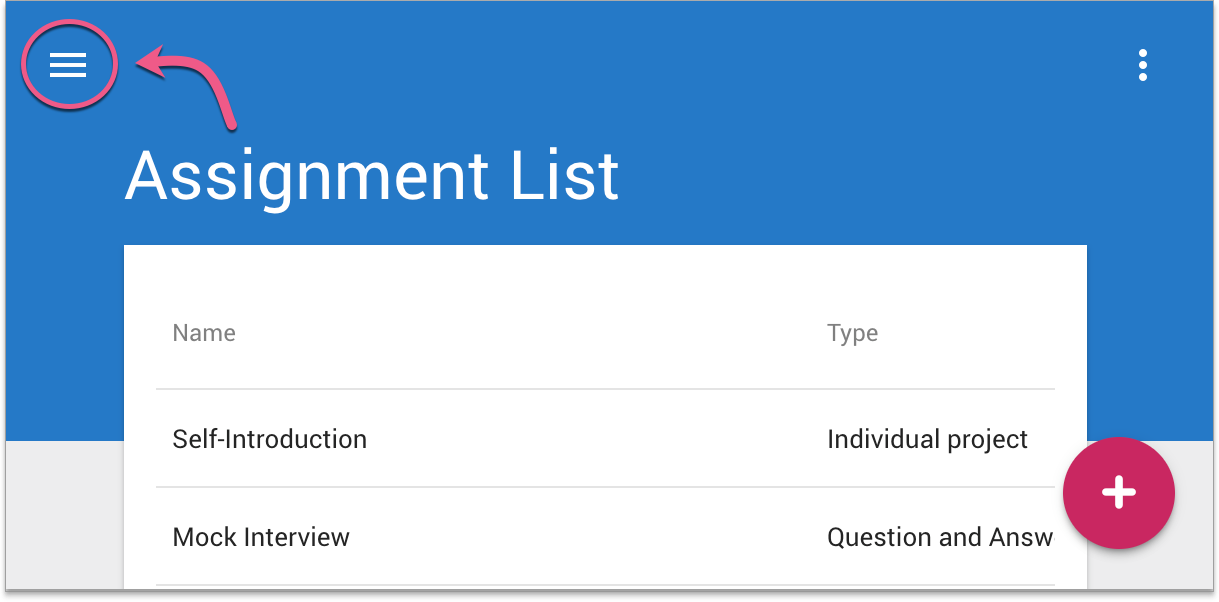Sort by the Name column header
Image resolution: width=1219 pixels, height=602 pixels.
(204, 333)
